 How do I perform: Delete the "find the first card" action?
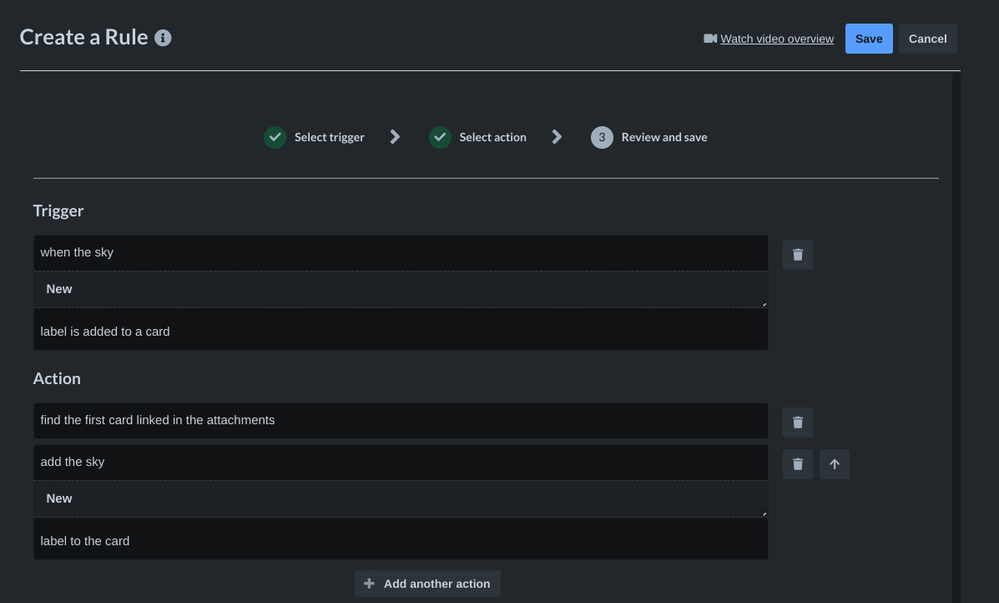tap(797, 421)
